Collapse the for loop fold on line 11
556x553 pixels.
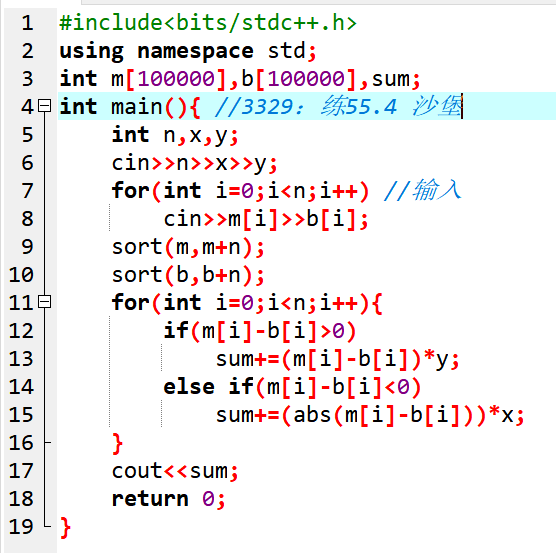tap(44, 302)
